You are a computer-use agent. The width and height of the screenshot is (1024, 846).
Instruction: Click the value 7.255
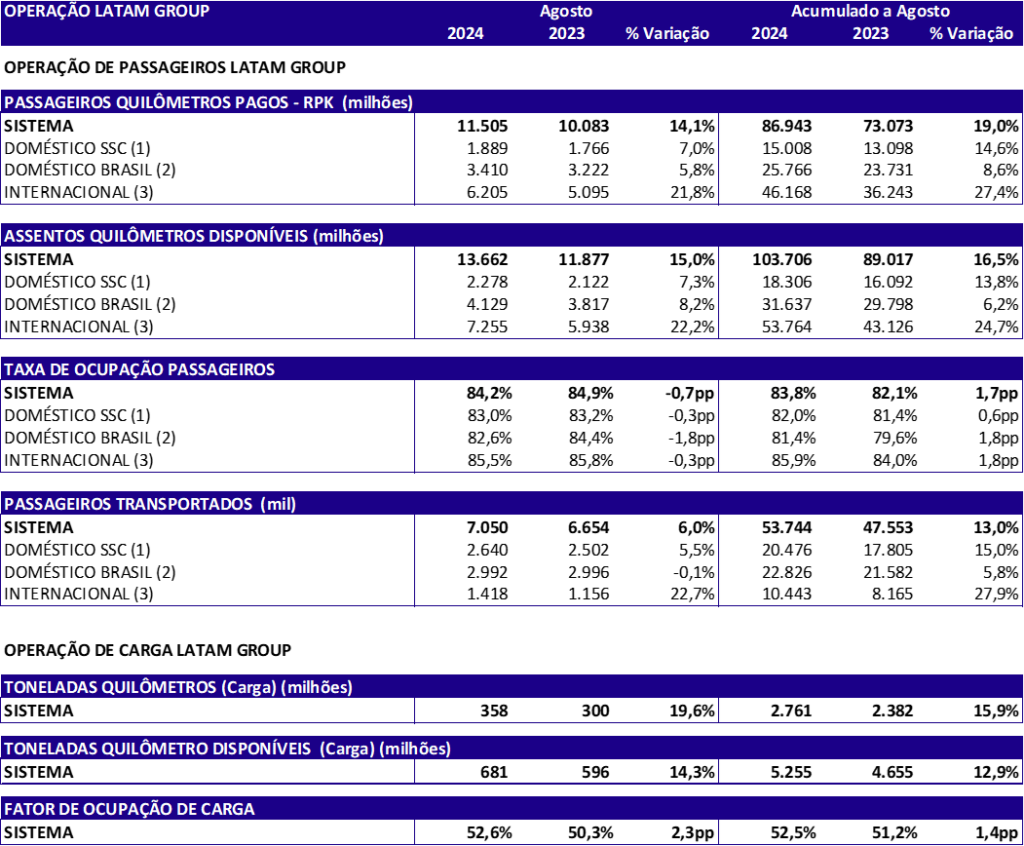coord(487,326)
